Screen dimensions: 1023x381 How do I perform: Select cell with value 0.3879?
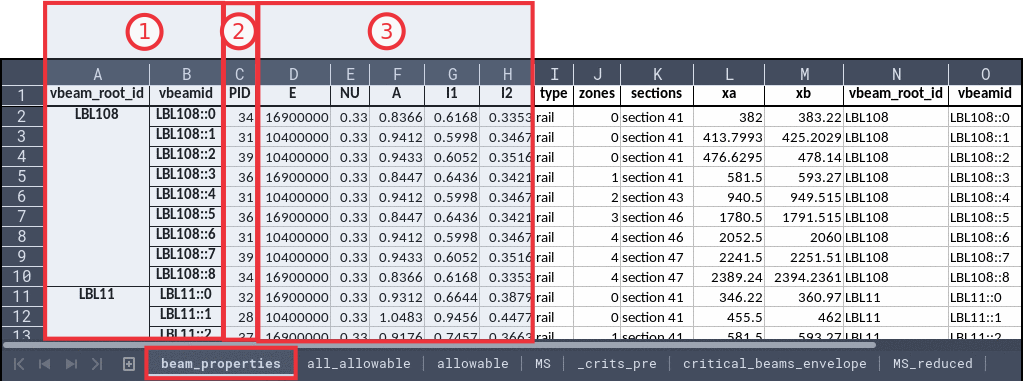point(507,297)
